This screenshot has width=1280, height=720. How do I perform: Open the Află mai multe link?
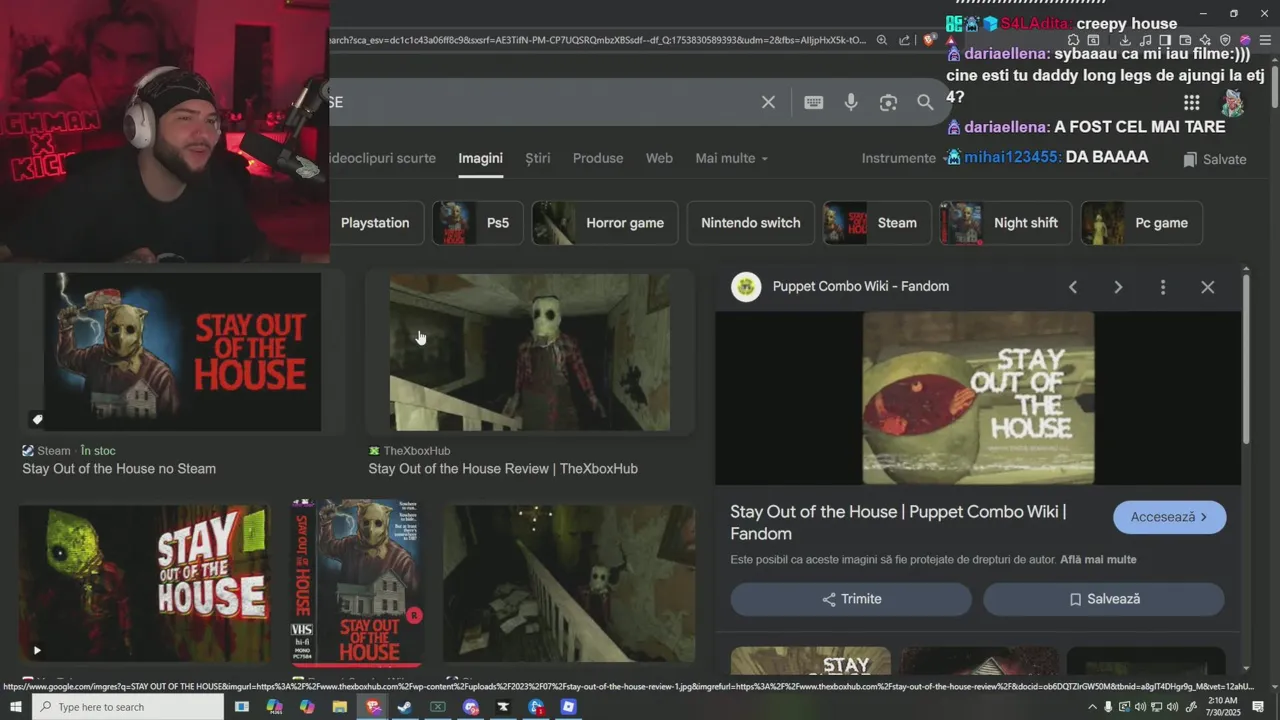pyautogui.click(x=1098, y=559)
